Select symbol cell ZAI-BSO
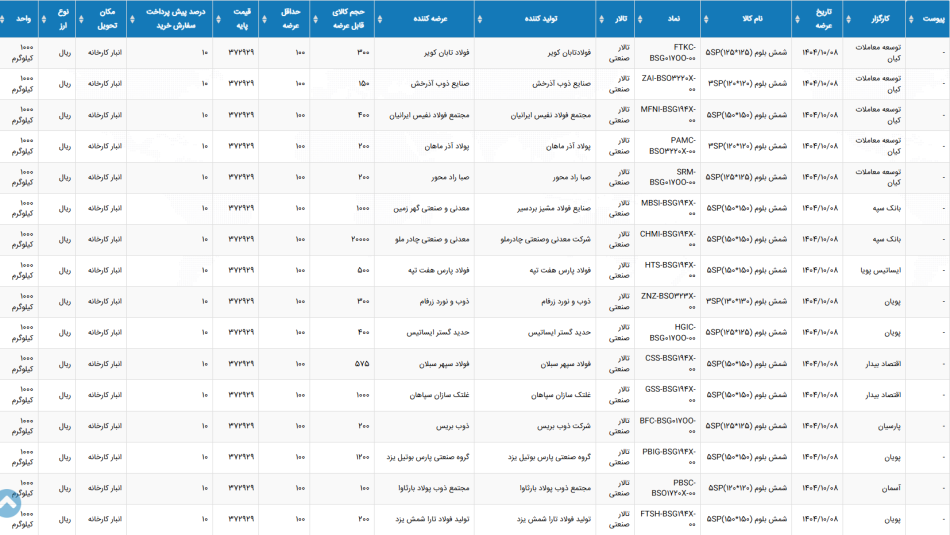The image size is (950, 535). (x=668, y=84)
